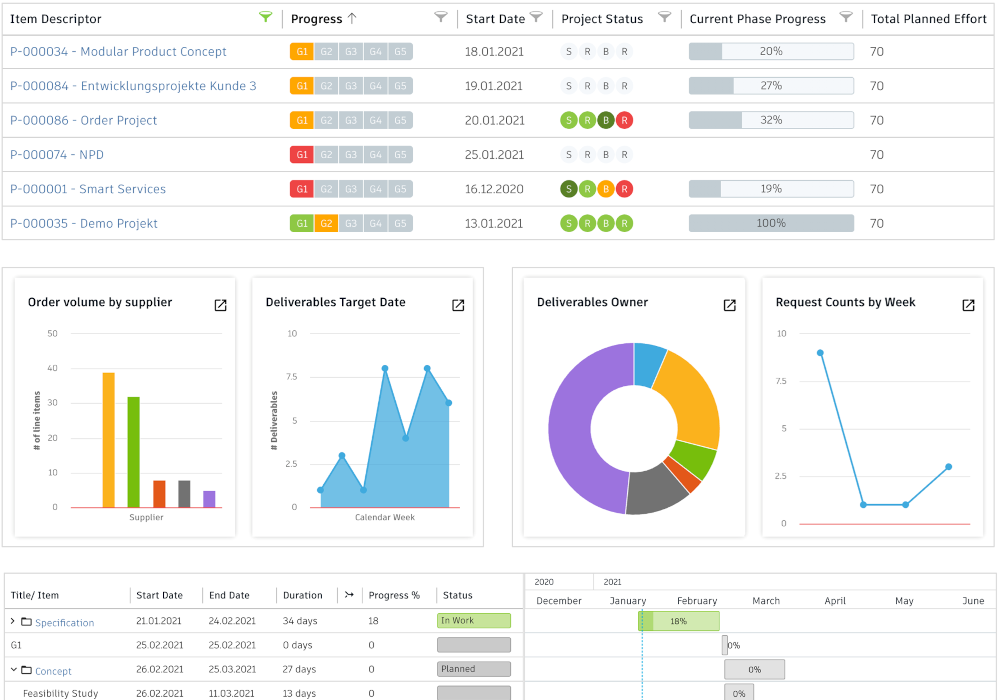Open the Order volume by supplier chart in a popup
1000x700 pixels.
point(220,305)
